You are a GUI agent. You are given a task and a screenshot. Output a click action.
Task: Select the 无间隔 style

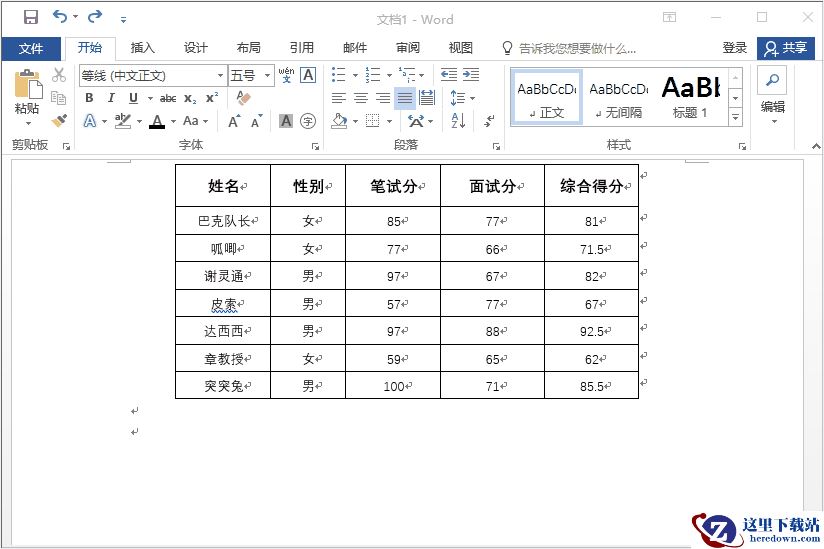tap(619, 98)
